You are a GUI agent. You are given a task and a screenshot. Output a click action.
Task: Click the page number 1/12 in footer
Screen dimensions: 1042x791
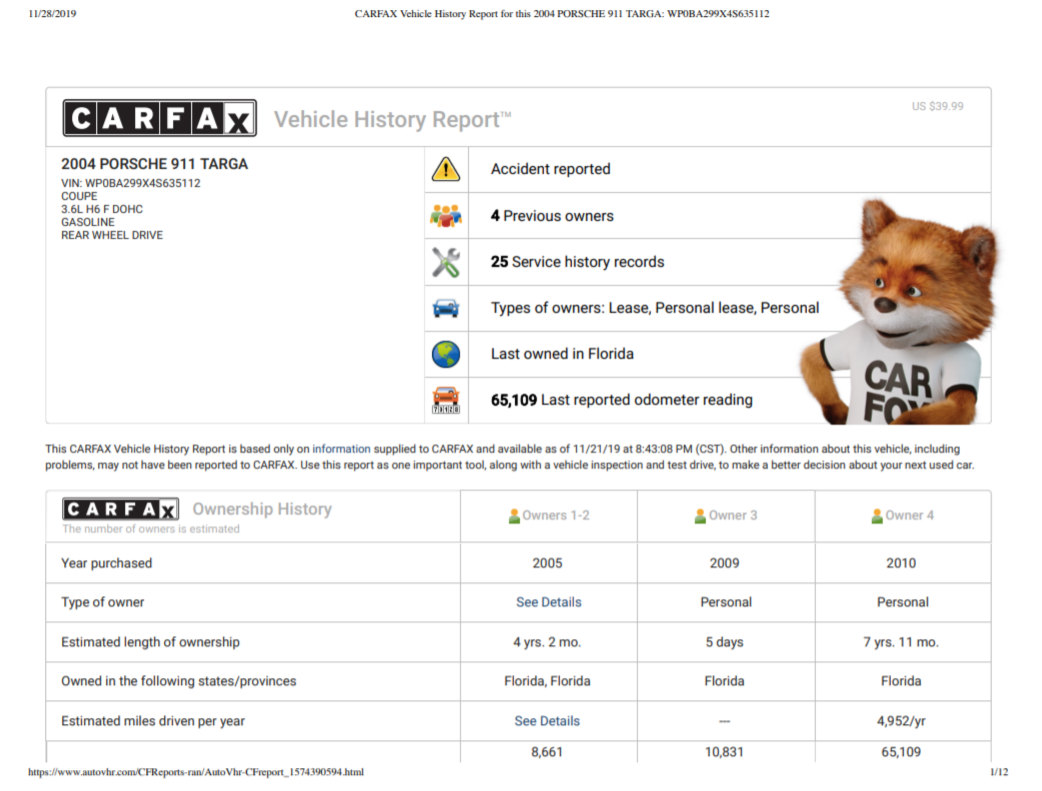(999, 772)
